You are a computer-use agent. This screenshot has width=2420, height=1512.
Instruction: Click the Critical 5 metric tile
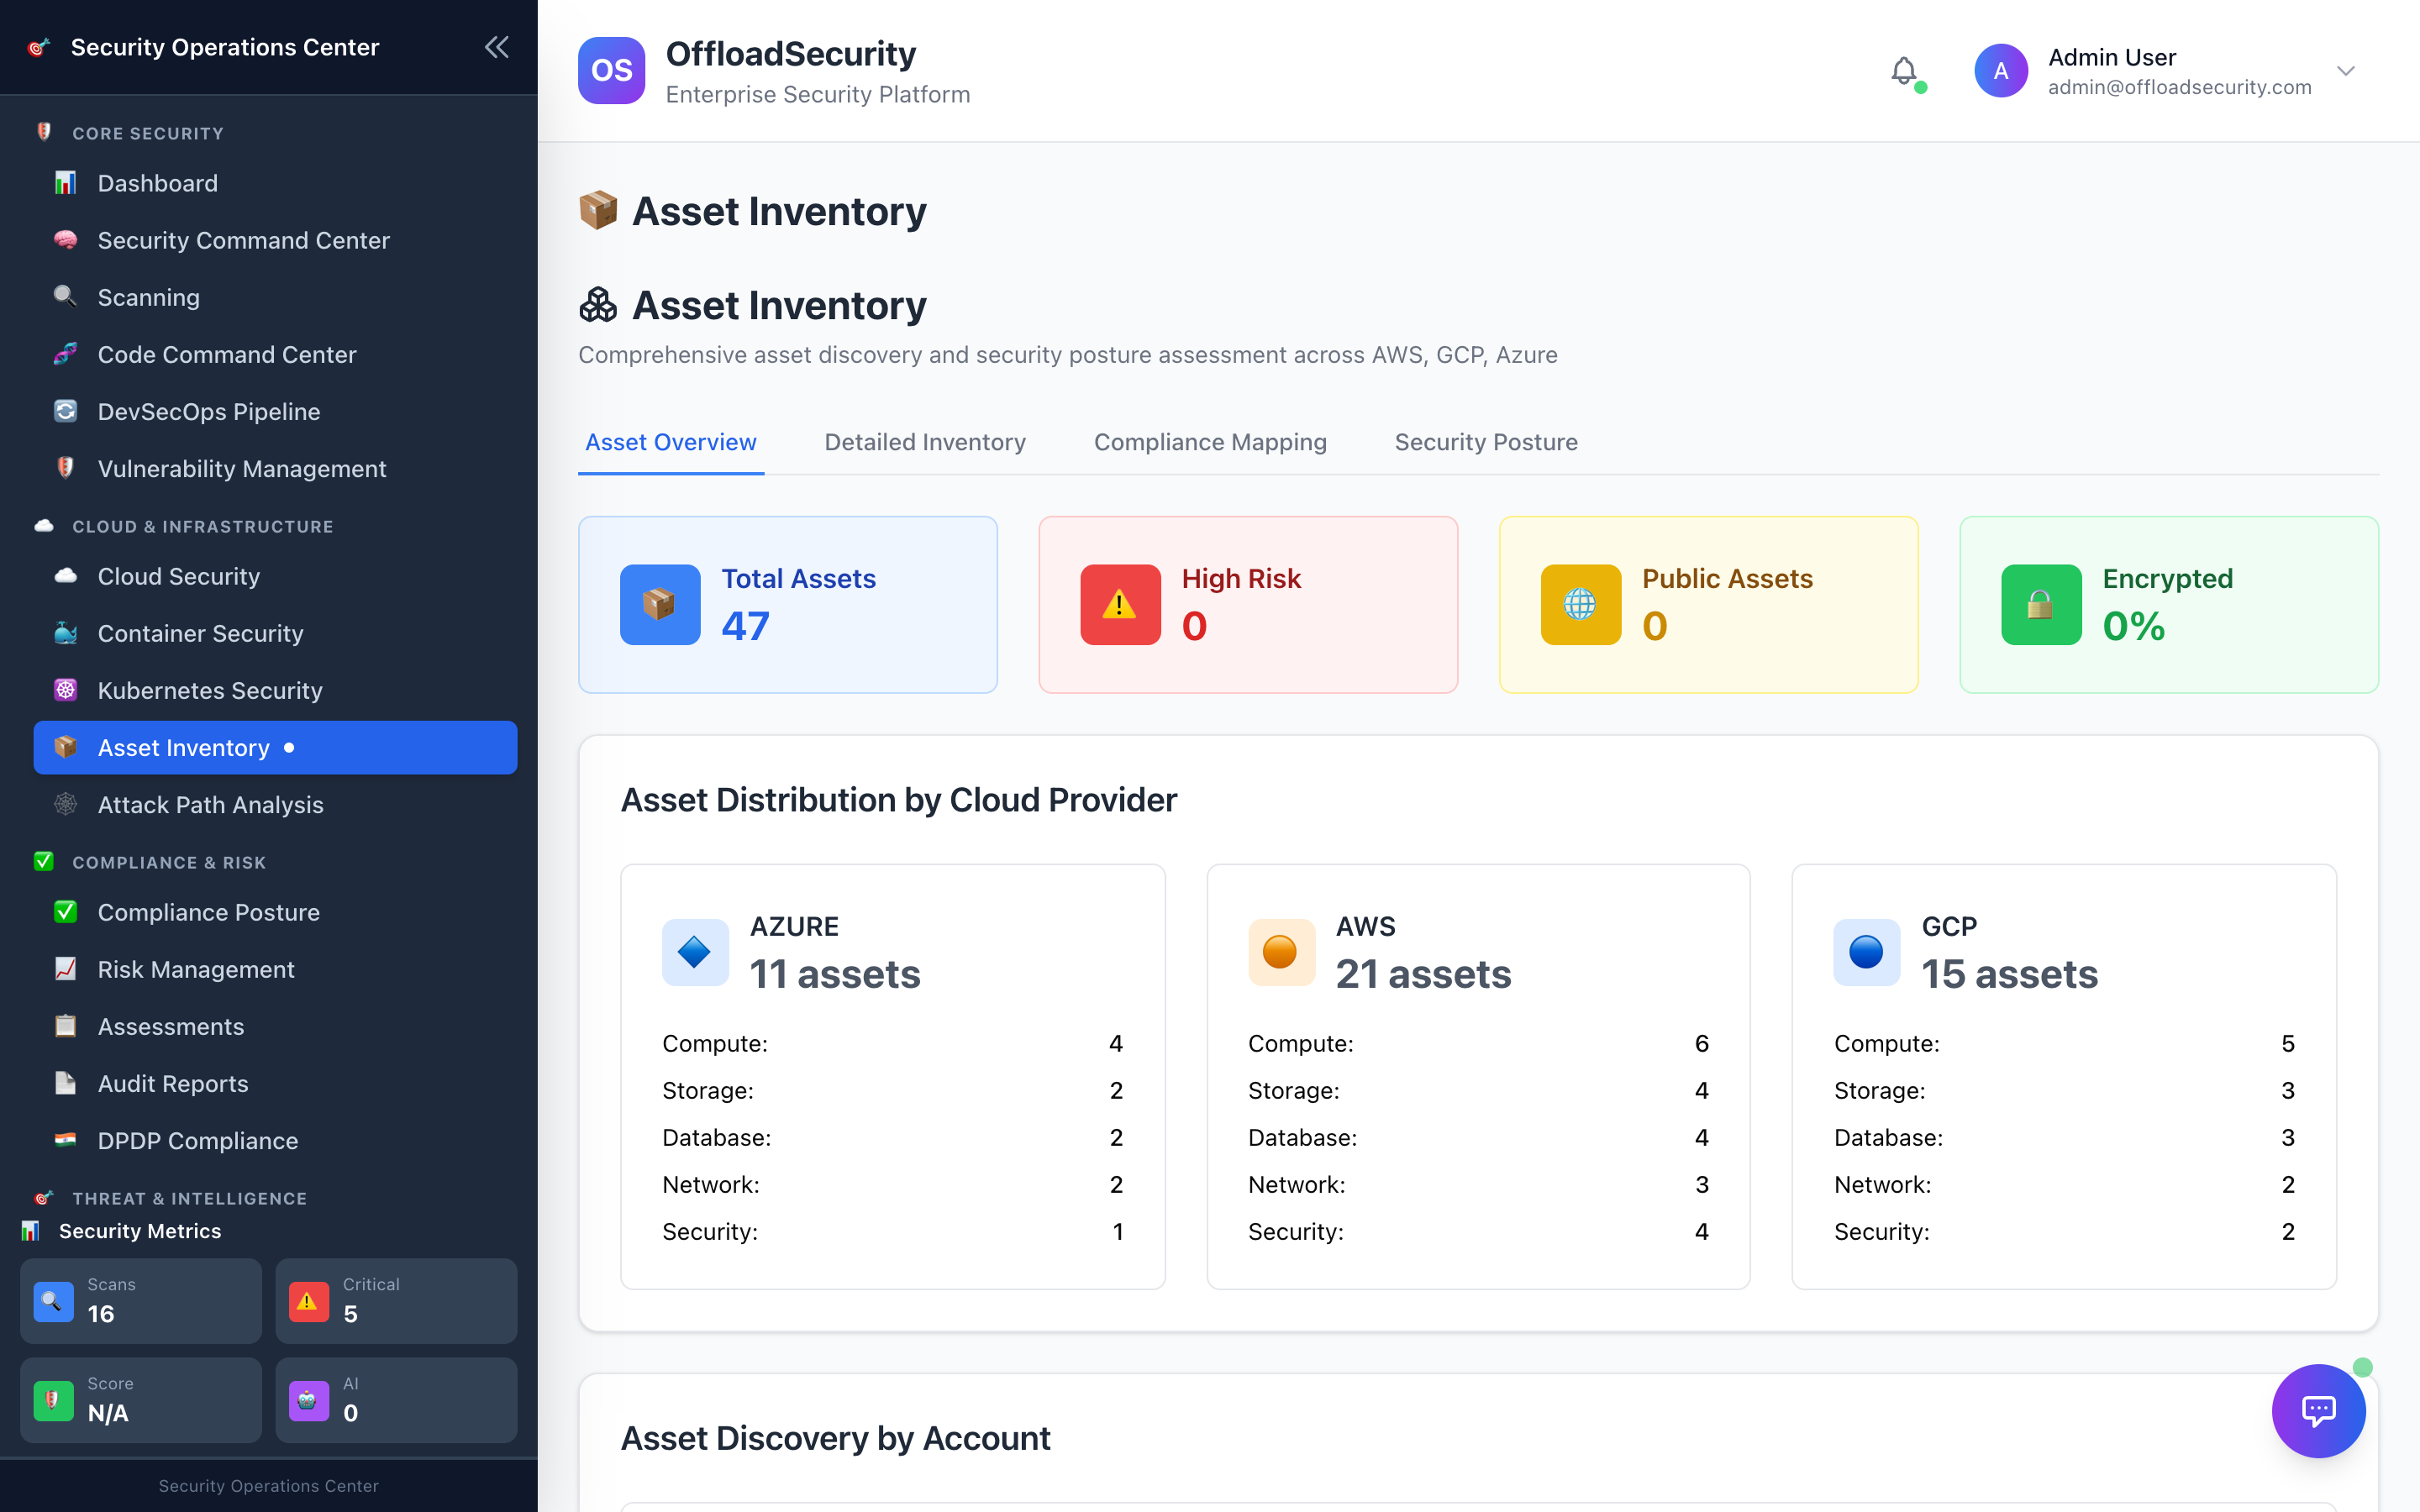pyautogui.click(x=396, y=1300)
